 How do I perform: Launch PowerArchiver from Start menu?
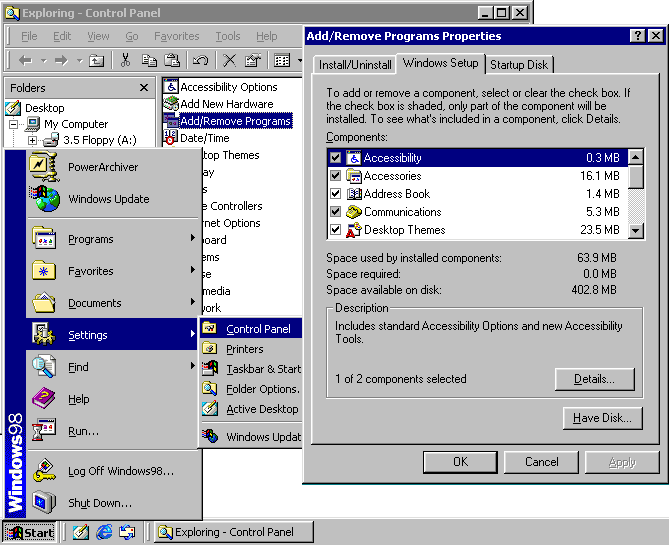113,167
